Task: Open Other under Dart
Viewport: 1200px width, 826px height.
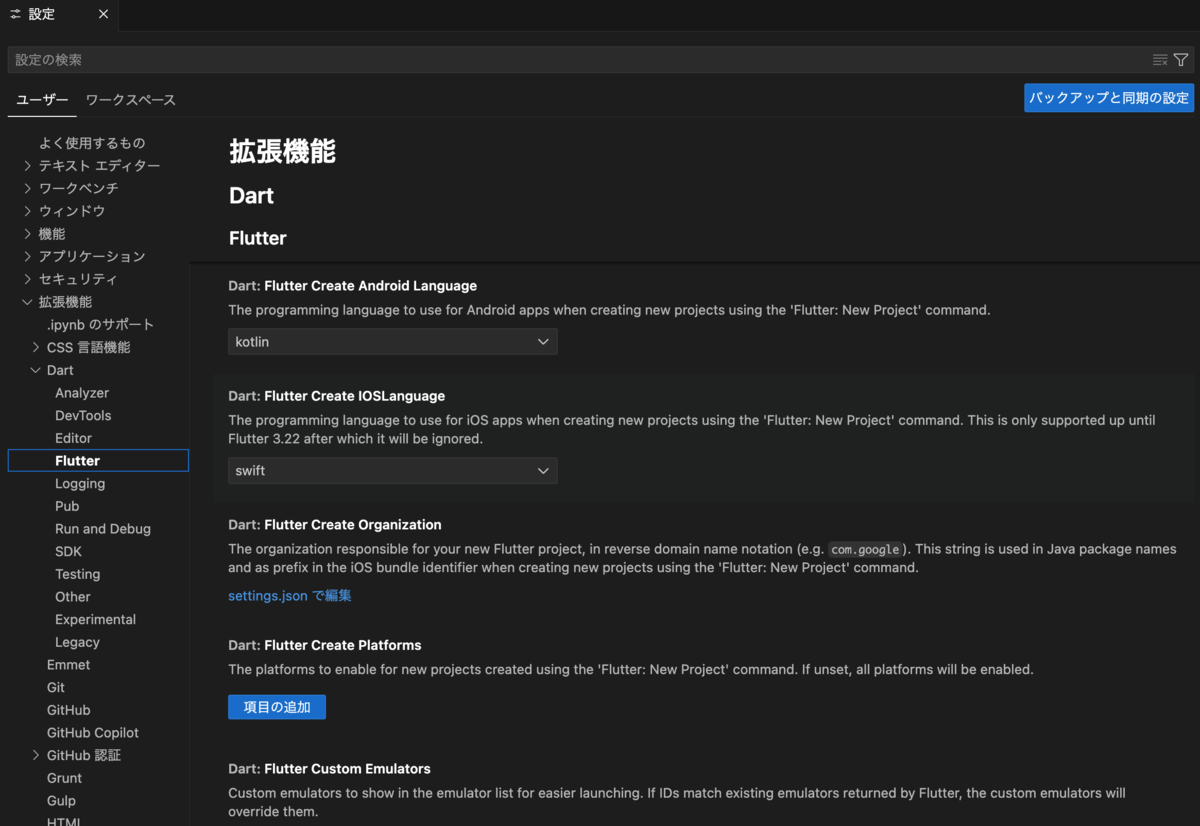Action: point(73,597)
